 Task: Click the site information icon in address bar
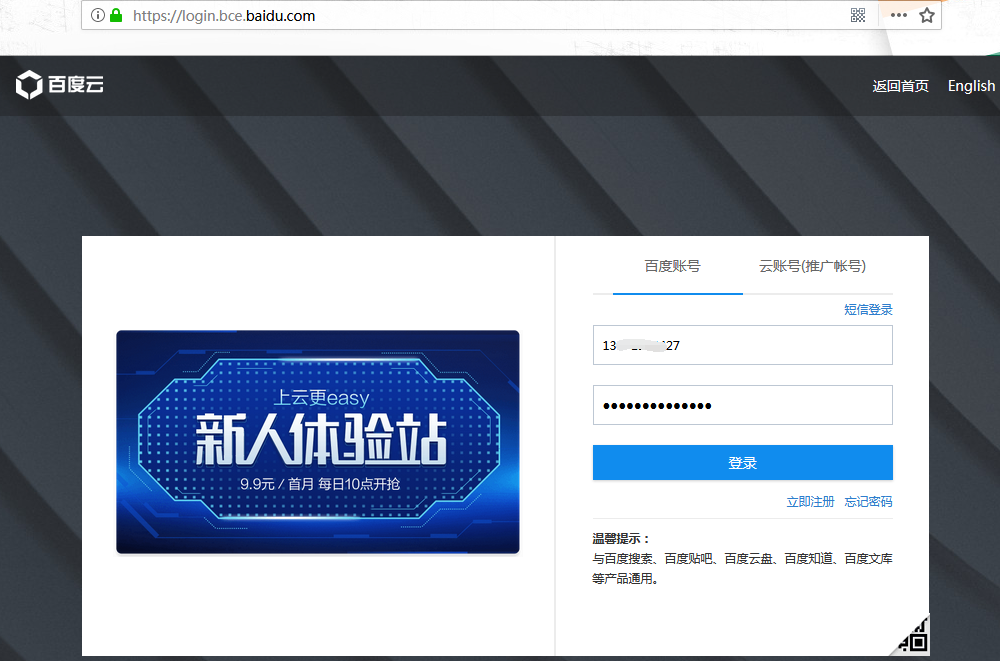[x=98, y=15]
